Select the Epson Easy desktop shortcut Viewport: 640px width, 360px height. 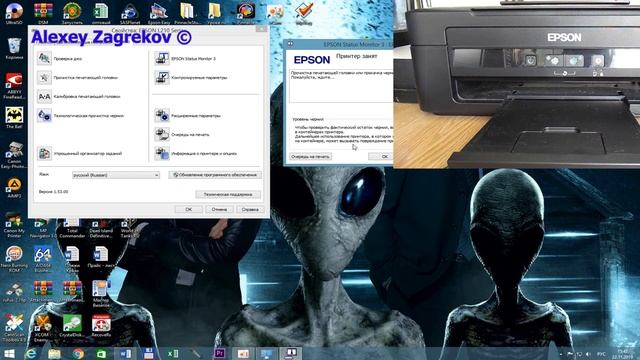(x=159, y=13)
